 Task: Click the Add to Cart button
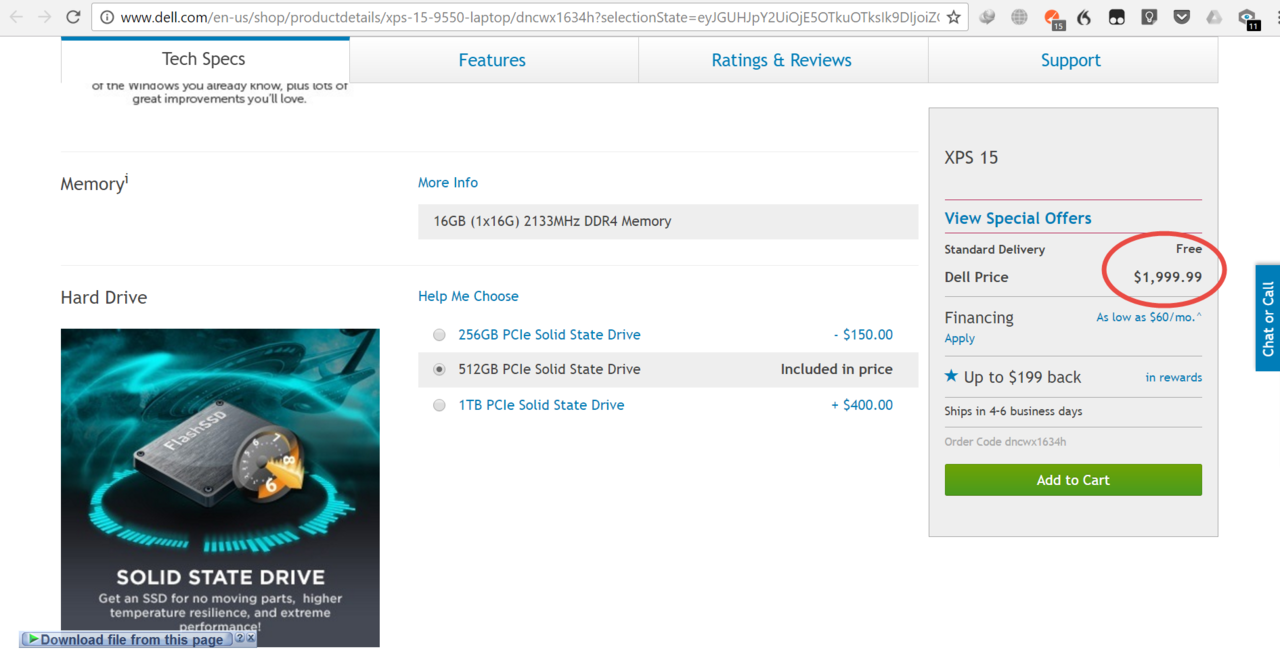[1073, 480]
